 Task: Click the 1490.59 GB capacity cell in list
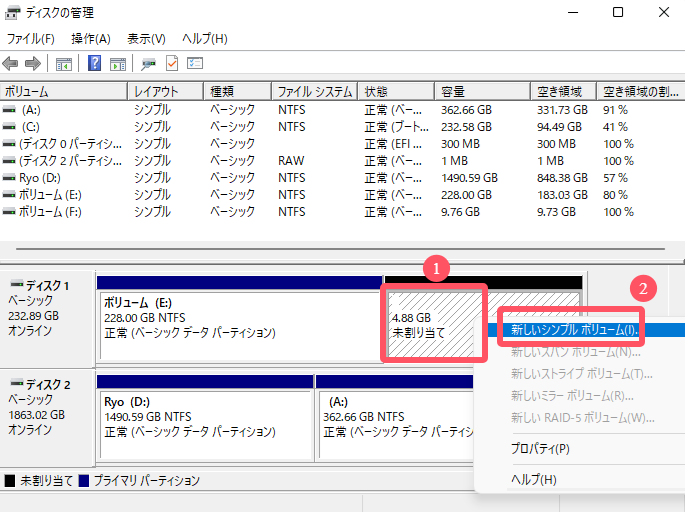tap(469, 178)
